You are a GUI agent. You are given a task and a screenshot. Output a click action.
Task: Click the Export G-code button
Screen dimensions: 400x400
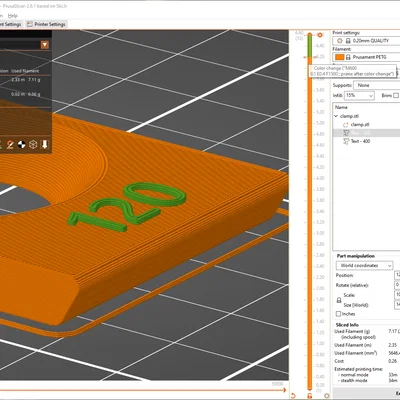tap(367, 393)
